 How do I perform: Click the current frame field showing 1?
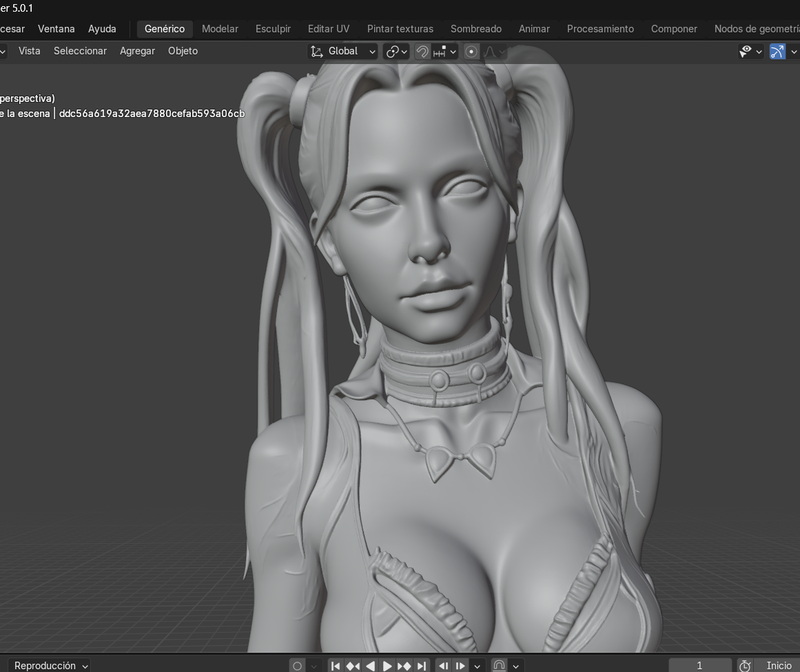(x=700, y=665)
